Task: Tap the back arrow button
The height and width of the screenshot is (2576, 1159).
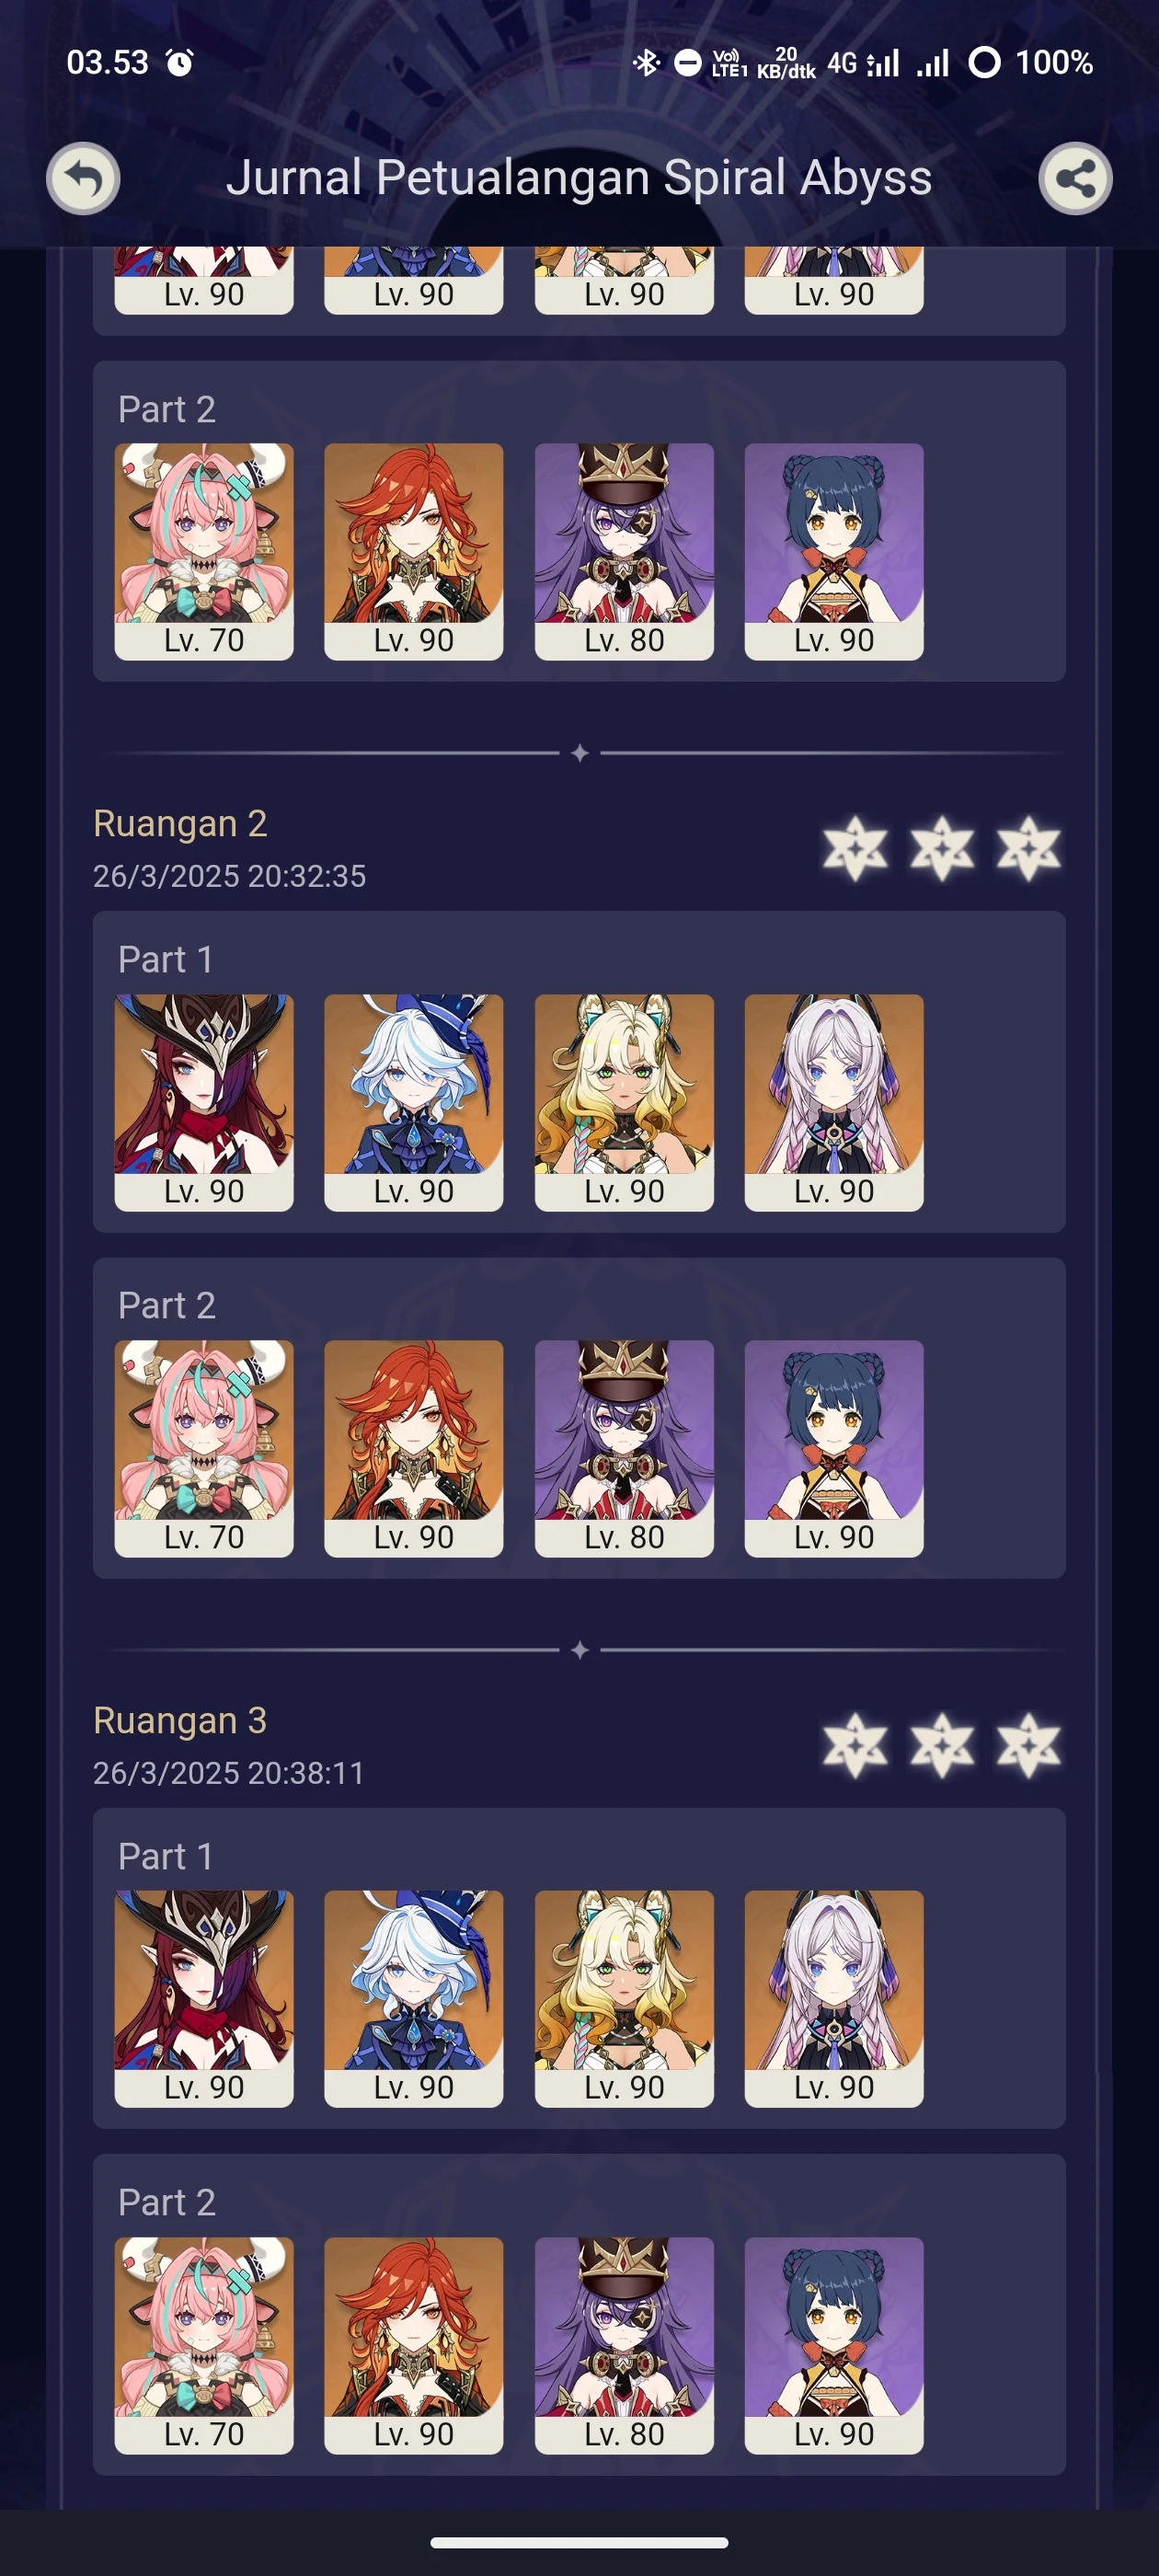Action: (x=83, y=179)
